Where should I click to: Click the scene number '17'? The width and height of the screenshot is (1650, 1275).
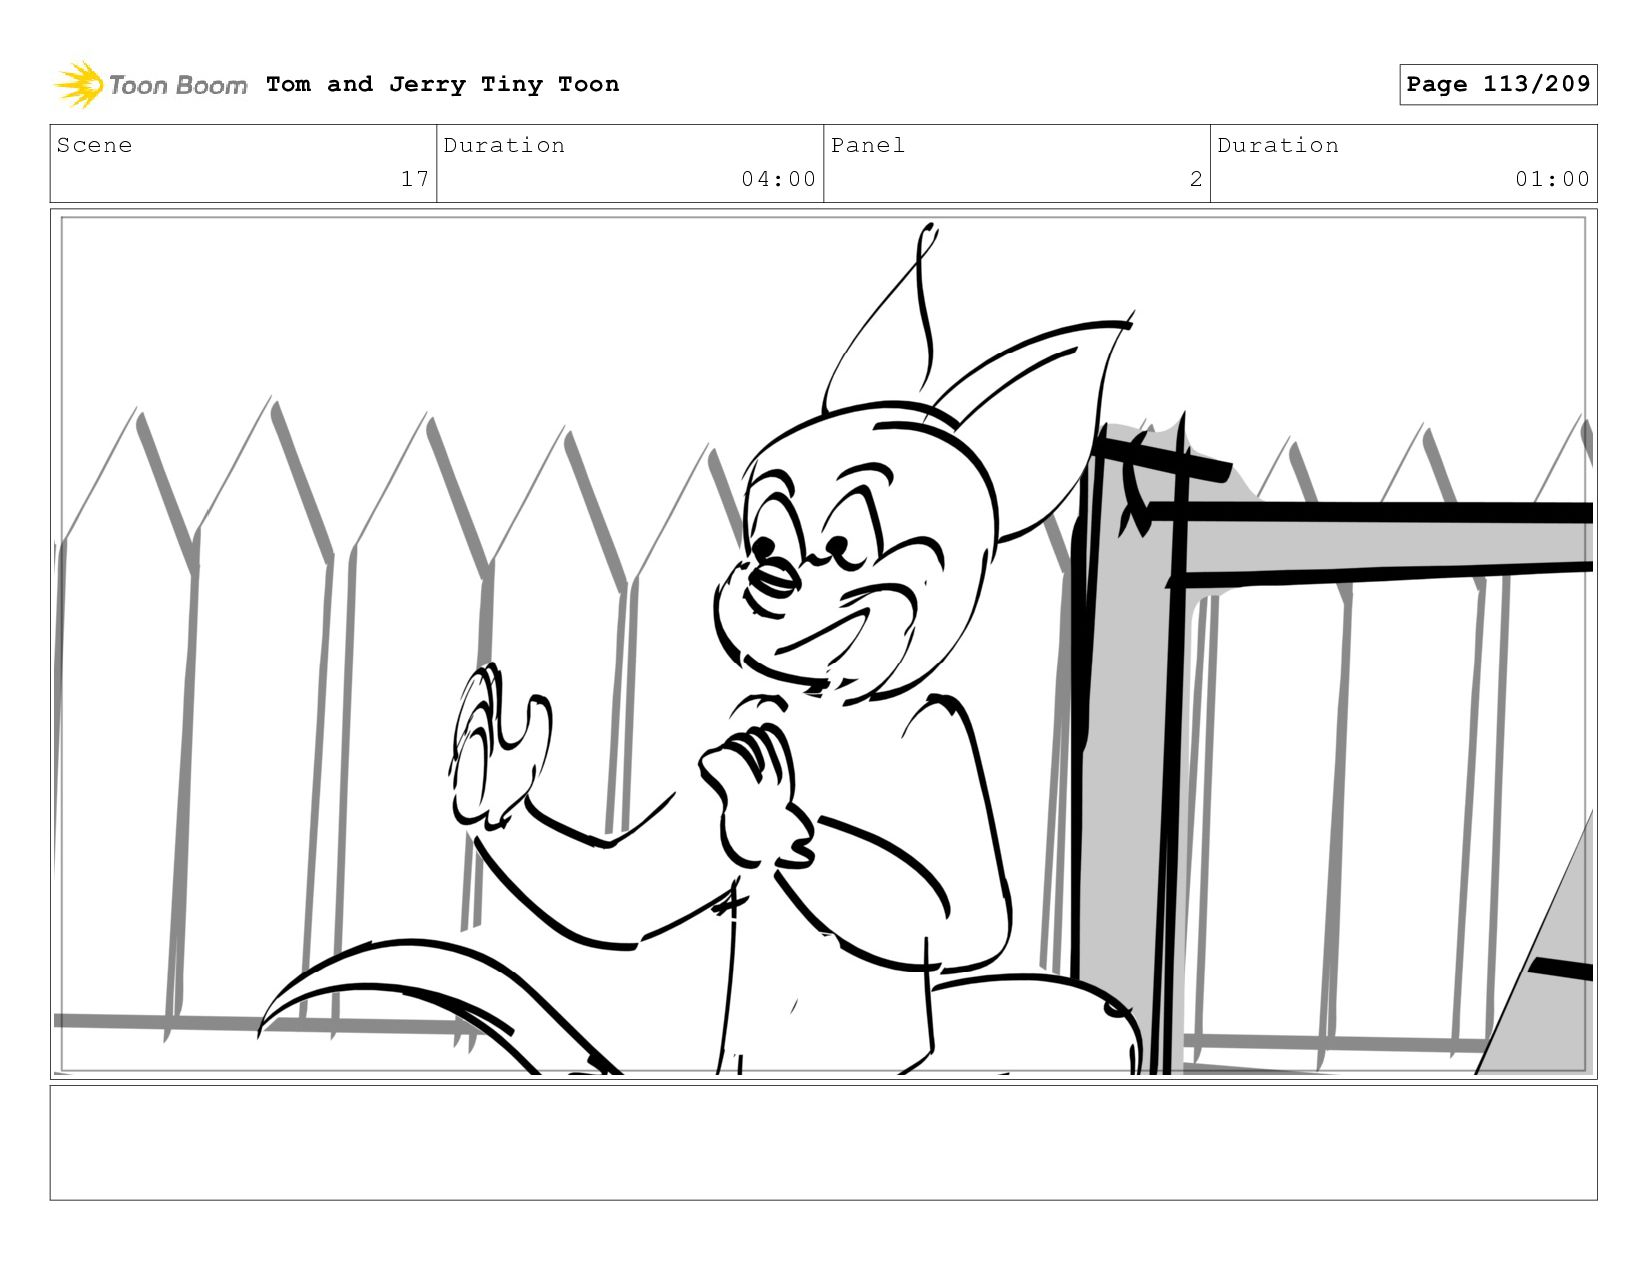click(x=415, y=179)
